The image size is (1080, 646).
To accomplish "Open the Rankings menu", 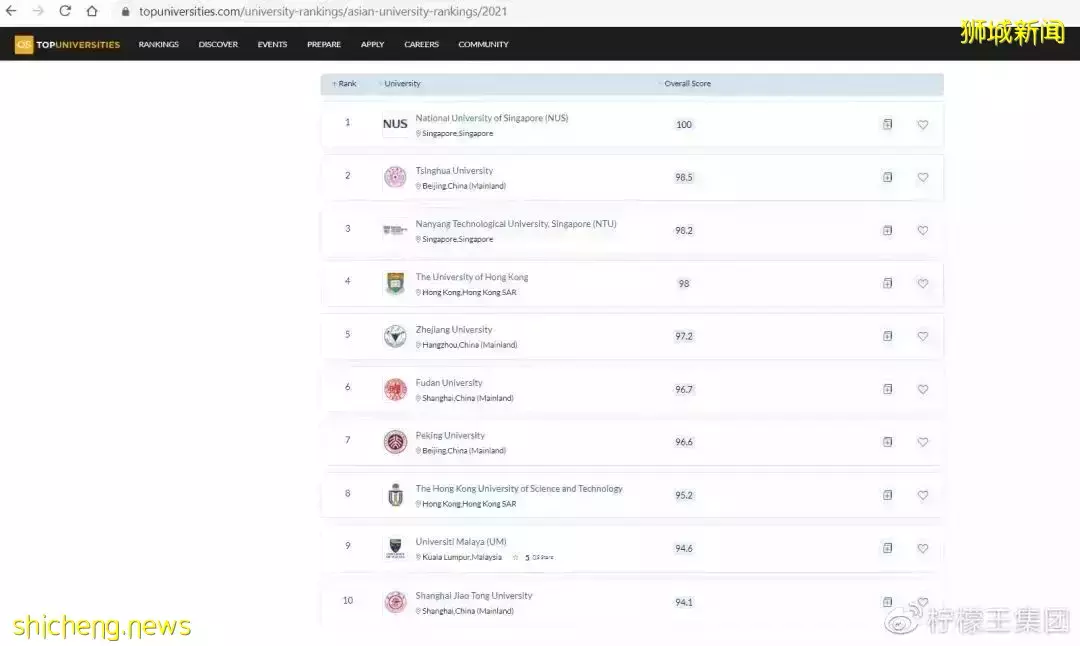I will coord(158,45).
